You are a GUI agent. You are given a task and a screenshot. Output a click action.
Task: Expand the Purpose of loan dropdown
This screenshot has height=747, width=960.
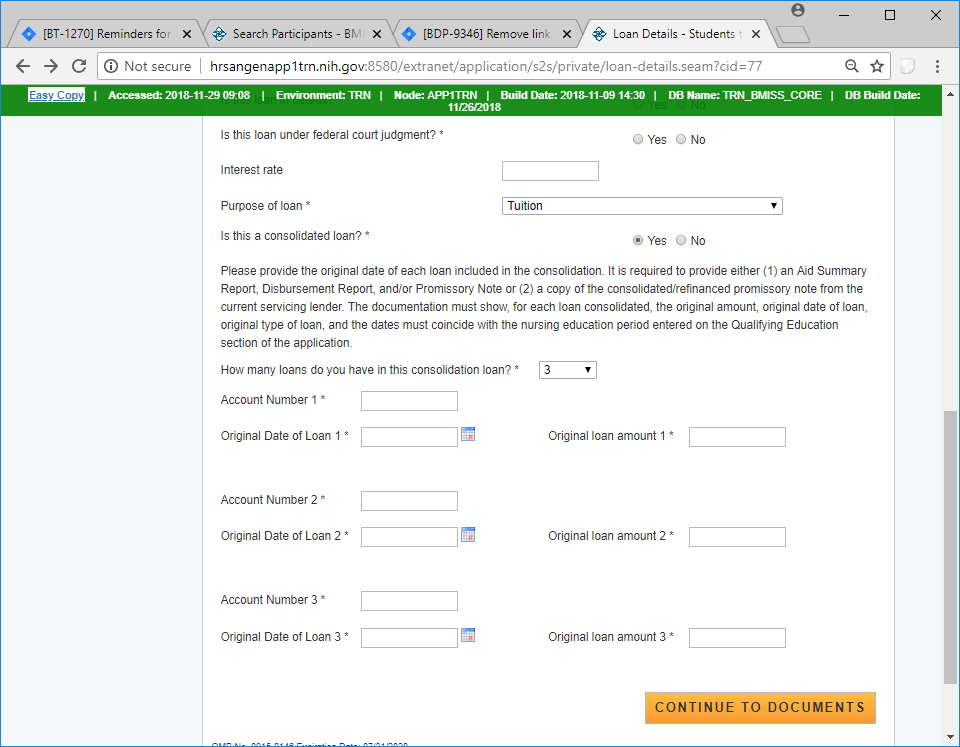pos(642,206)
